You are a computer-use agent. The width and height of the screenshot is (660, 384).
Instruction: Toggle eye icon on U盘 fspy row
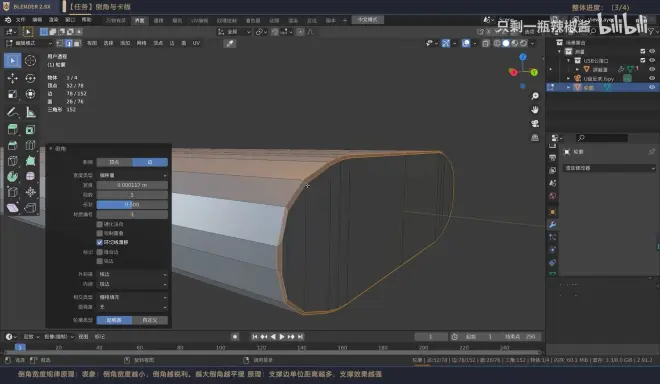point(652,78)
